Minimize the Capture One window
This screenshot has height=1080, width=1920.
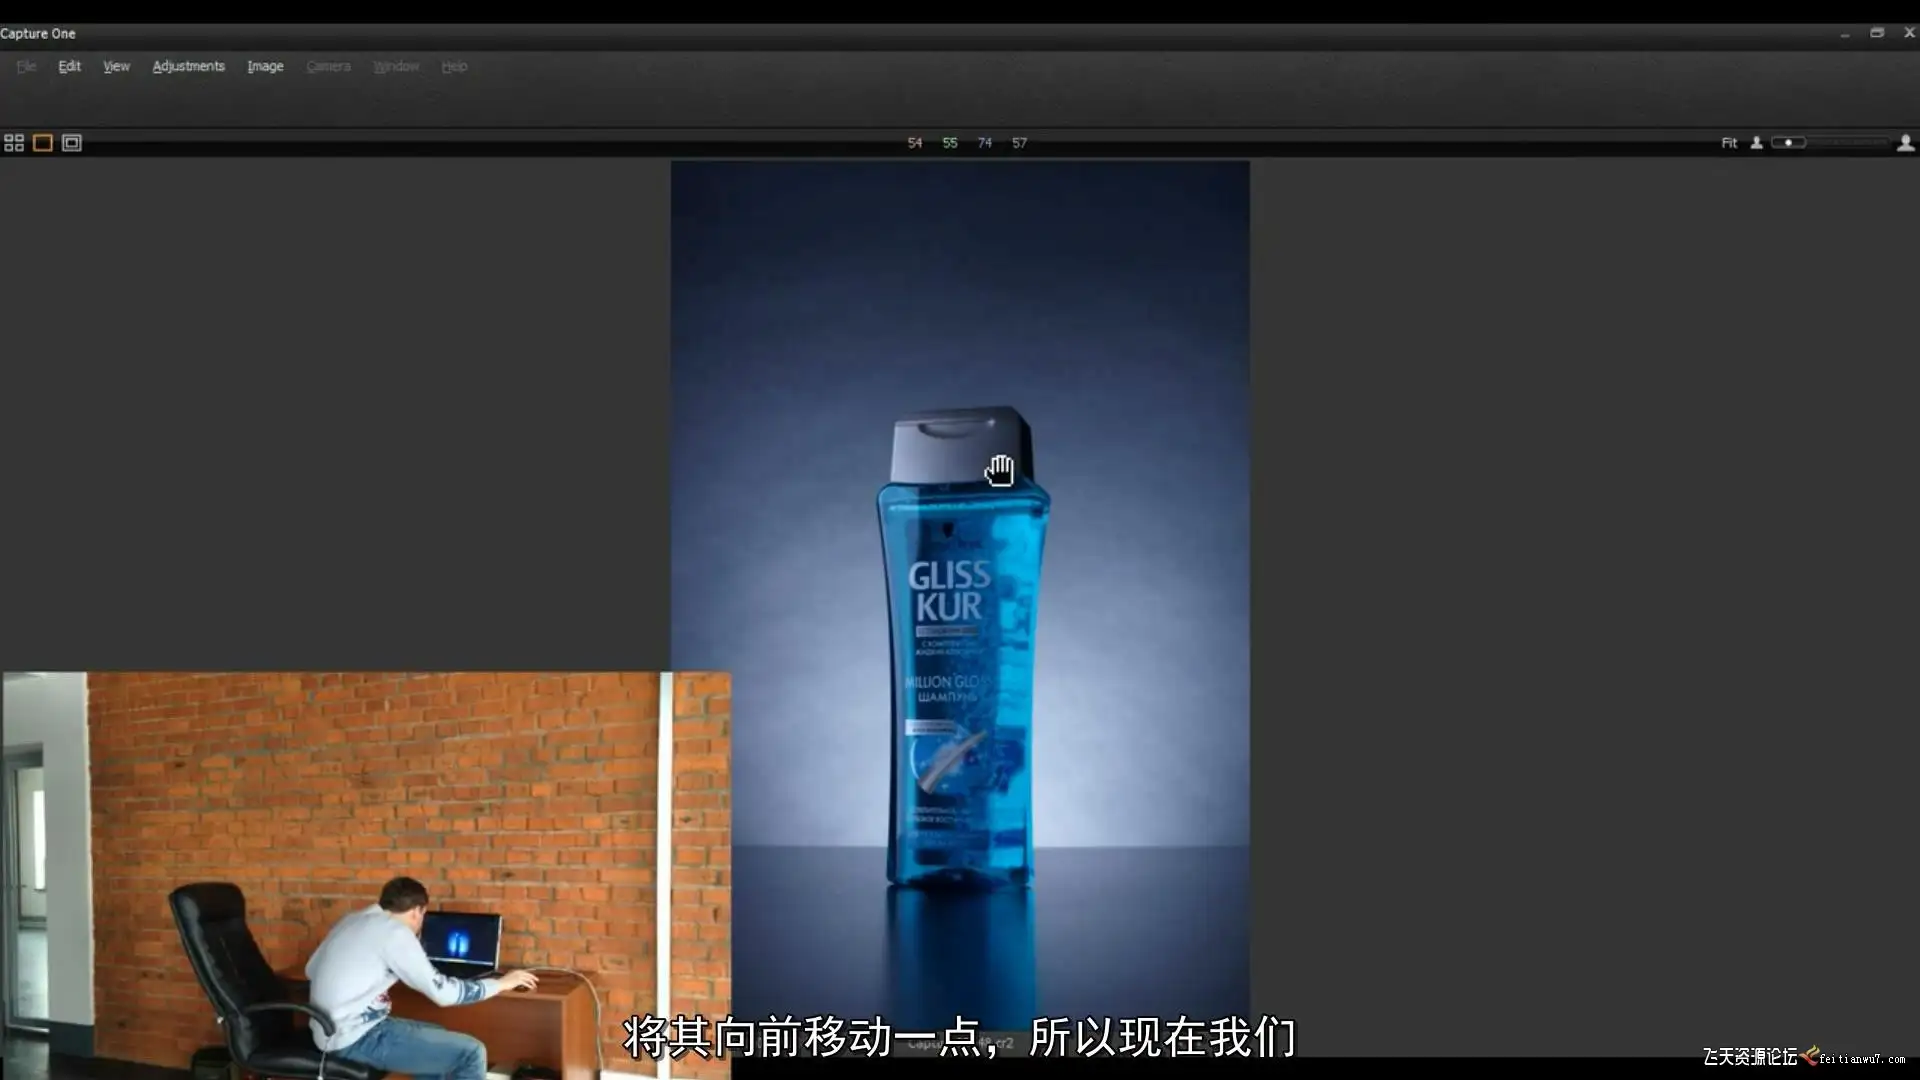(1845, 33)
